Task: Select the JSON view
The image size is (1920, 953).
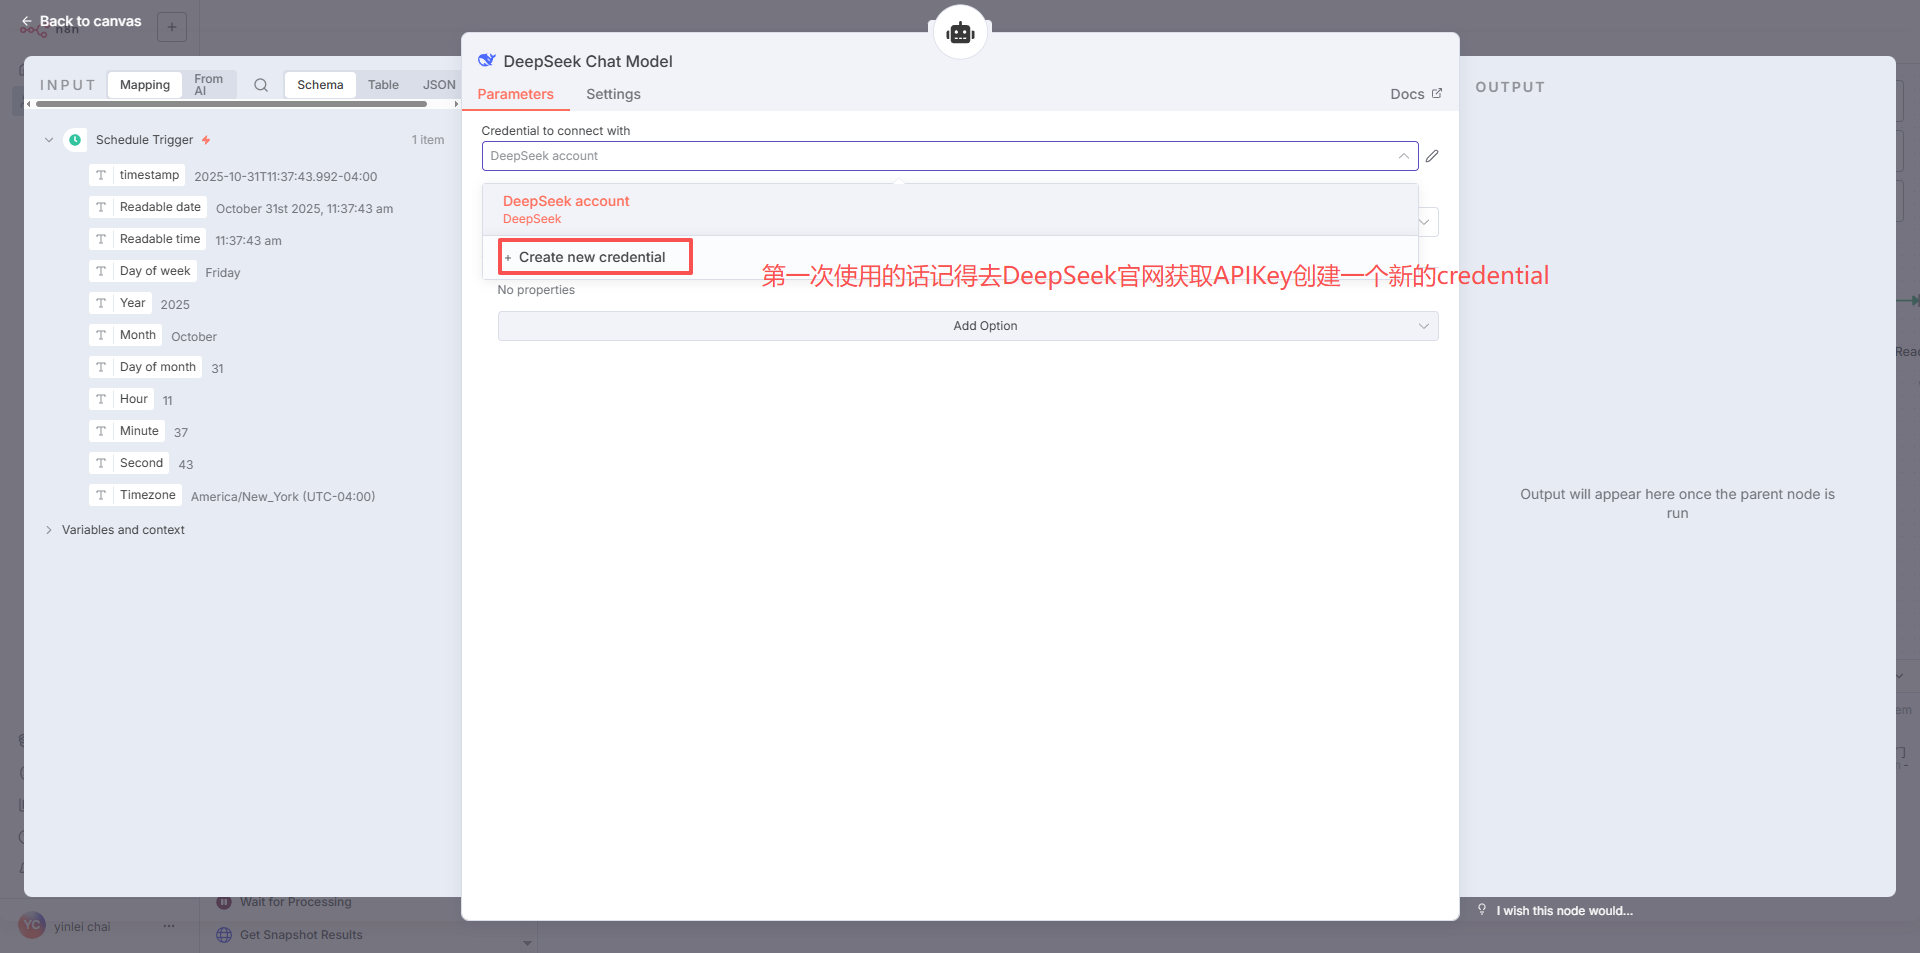Action: (x=439, y=85)
